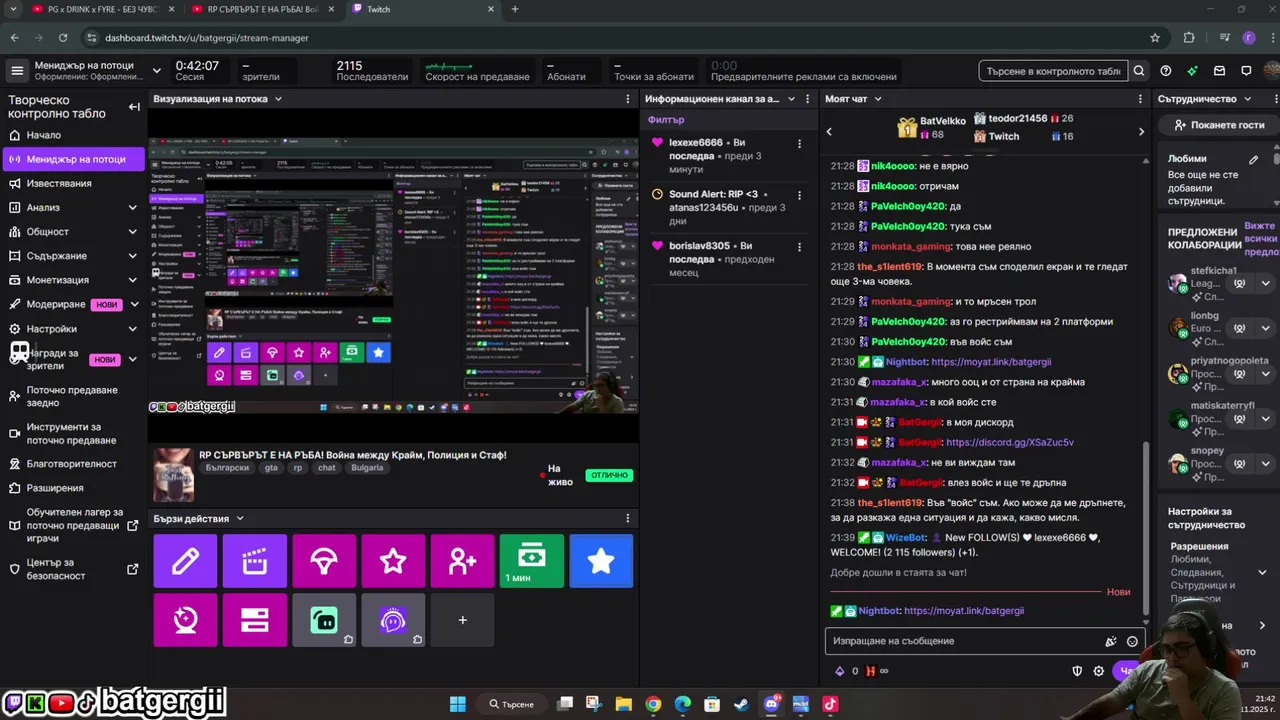Expand the Настройки sidebar section

pos(132,329)
